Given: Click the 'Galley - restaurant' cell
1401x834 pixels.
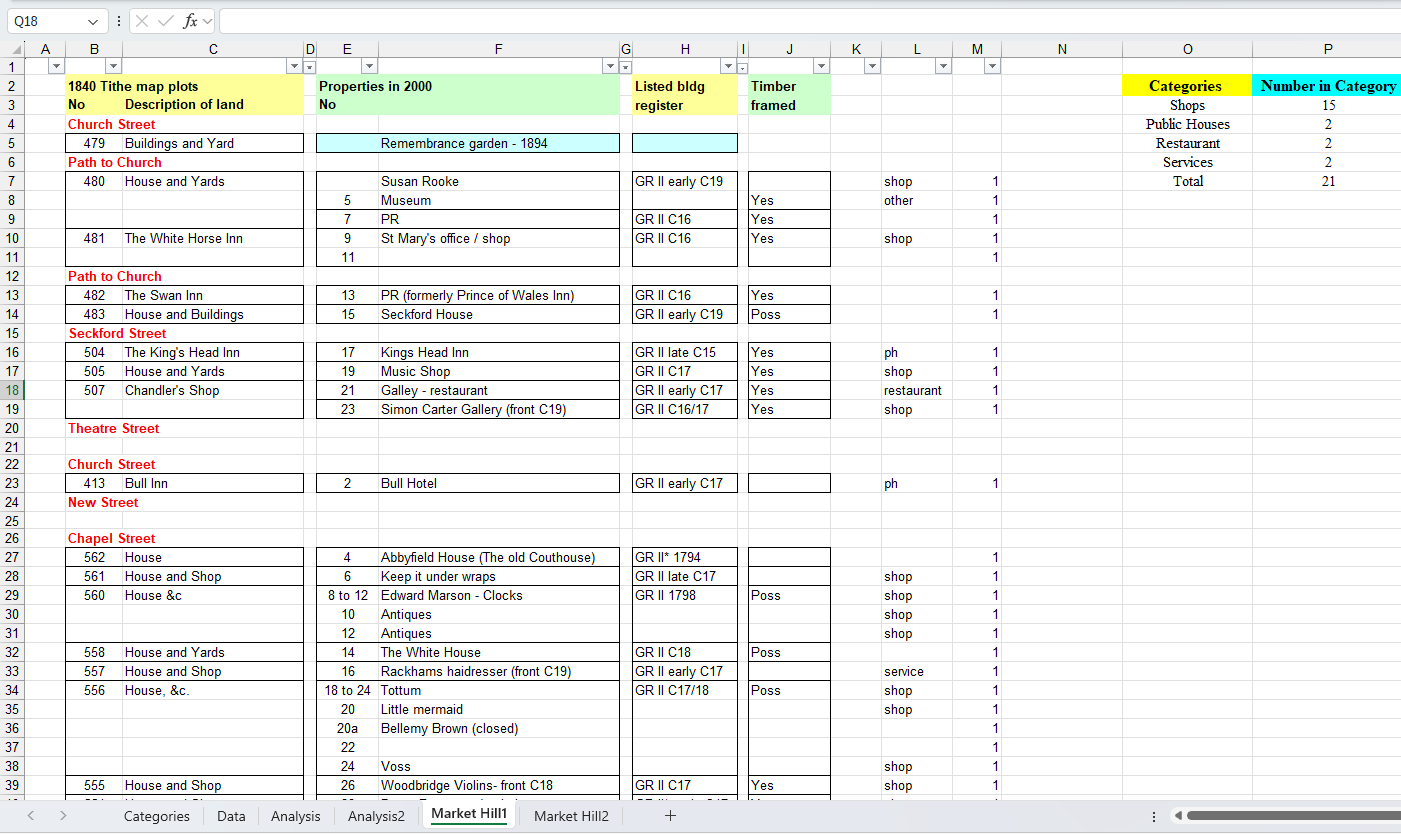Looking at the screenshot, I should (x=498, y=390).
